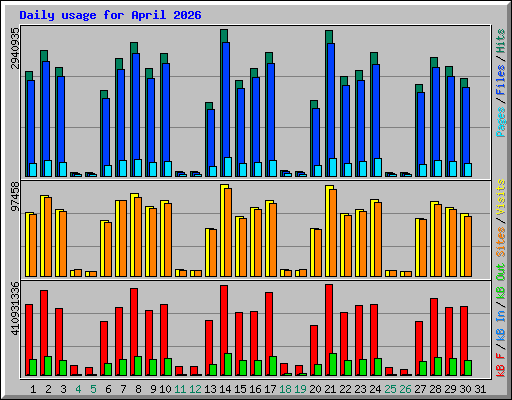Click the orange "Sites" legend label
The height and width of the screenshot is (400, 512).
tap(501, 242)
